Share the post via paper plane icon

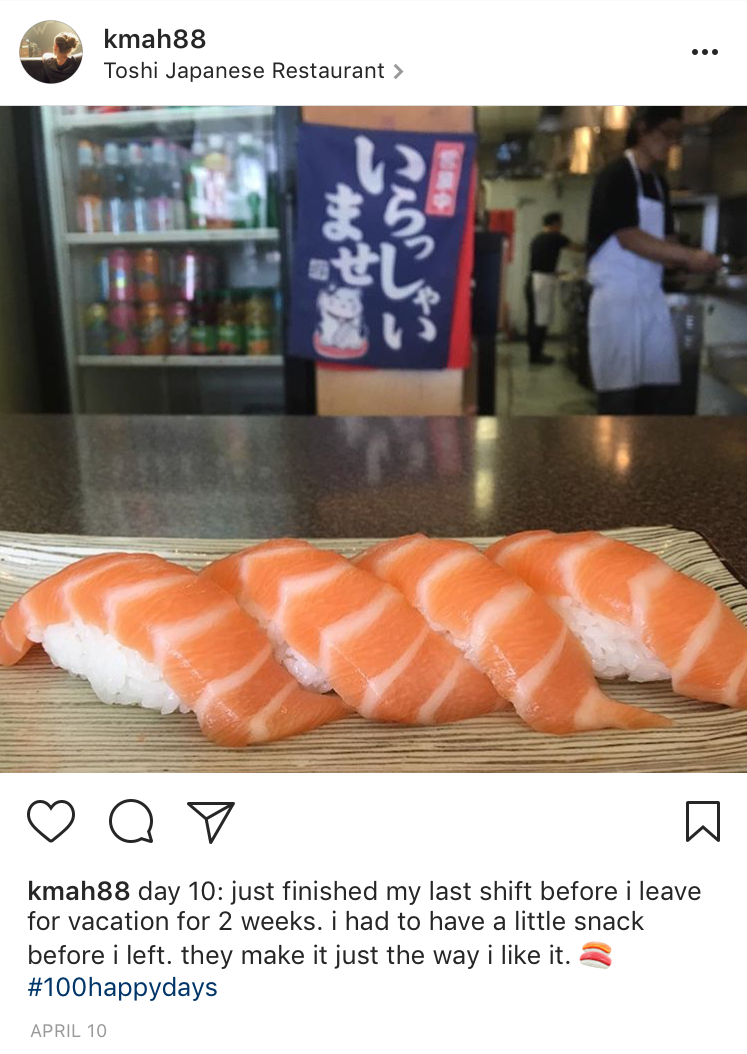[211, 821]
